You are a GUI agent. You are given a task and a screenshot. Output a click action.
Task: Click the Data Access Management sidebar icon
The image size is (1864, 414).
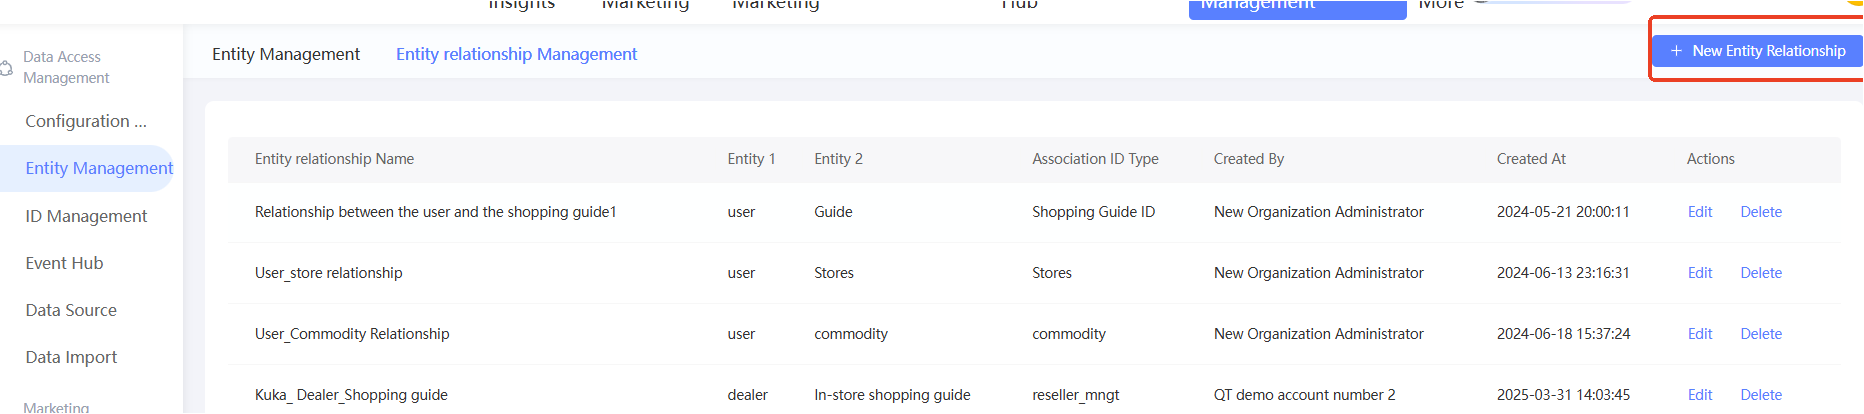click(6, 68)
